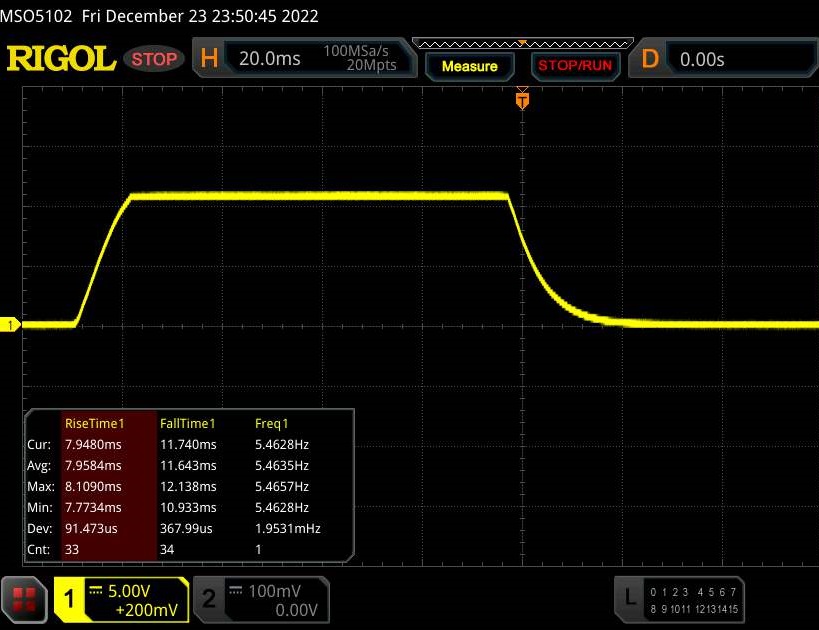Viewport: 819px width, 630px height.
Task: Click channel 1 offset +200mV value
Action: pos(147,610)
